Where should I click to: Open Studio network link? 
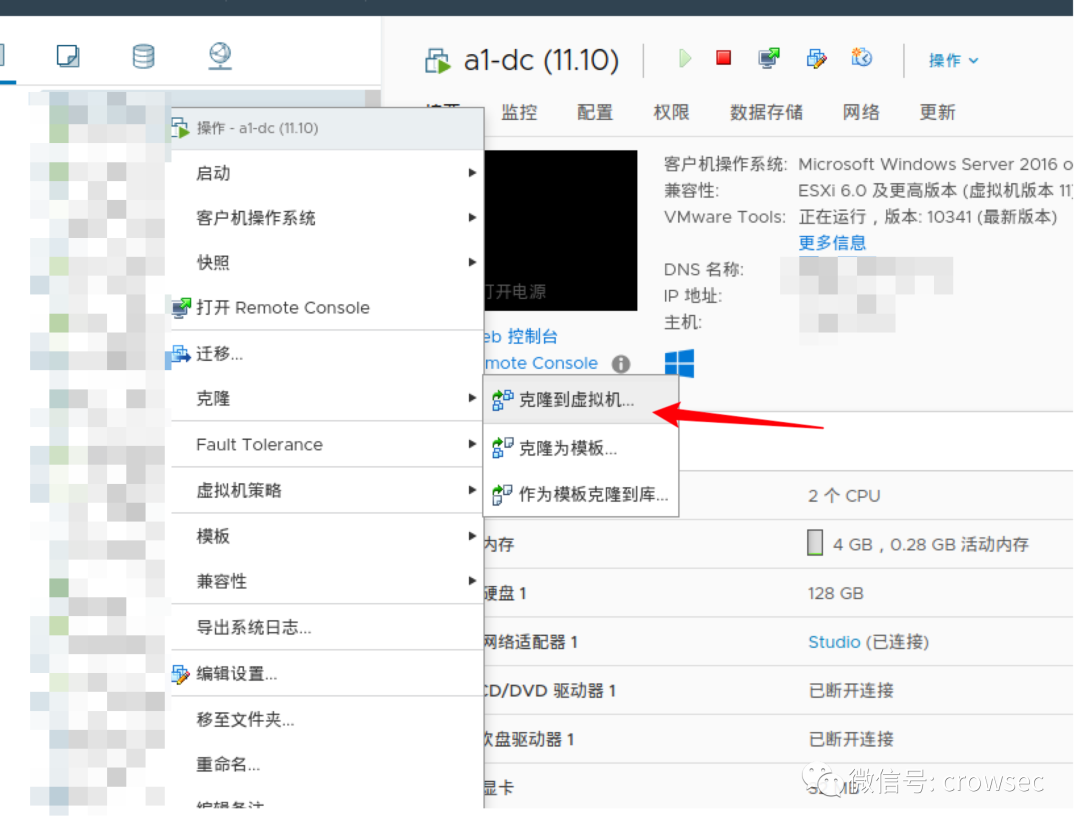click(x=834, y=642)
